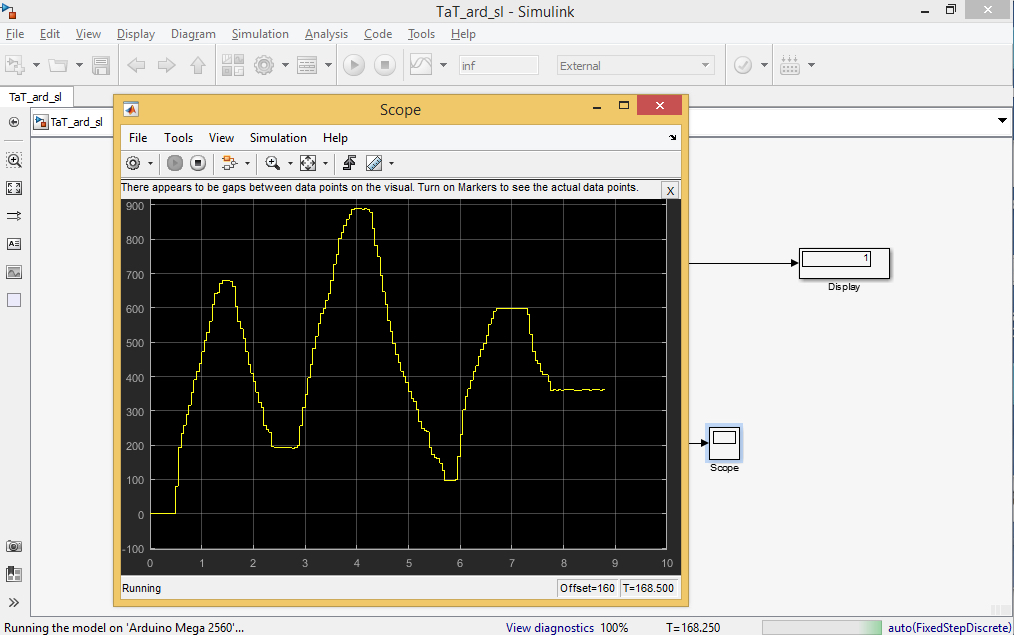Click the 100% zoom status entry
Screen dimensions: 1014x635
(614, 627)
